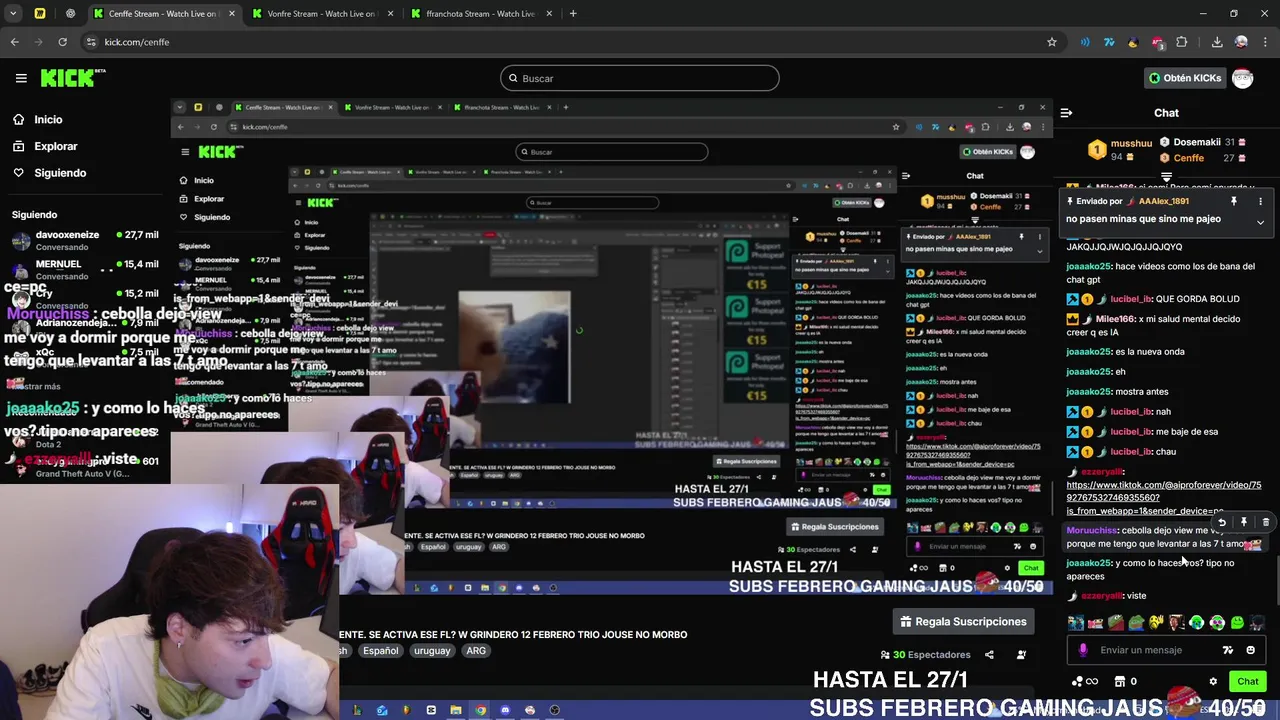Screen dimensions: 1280x720
Task: Switch to Vonfre Stream browser tab
Action: point(322,14)
